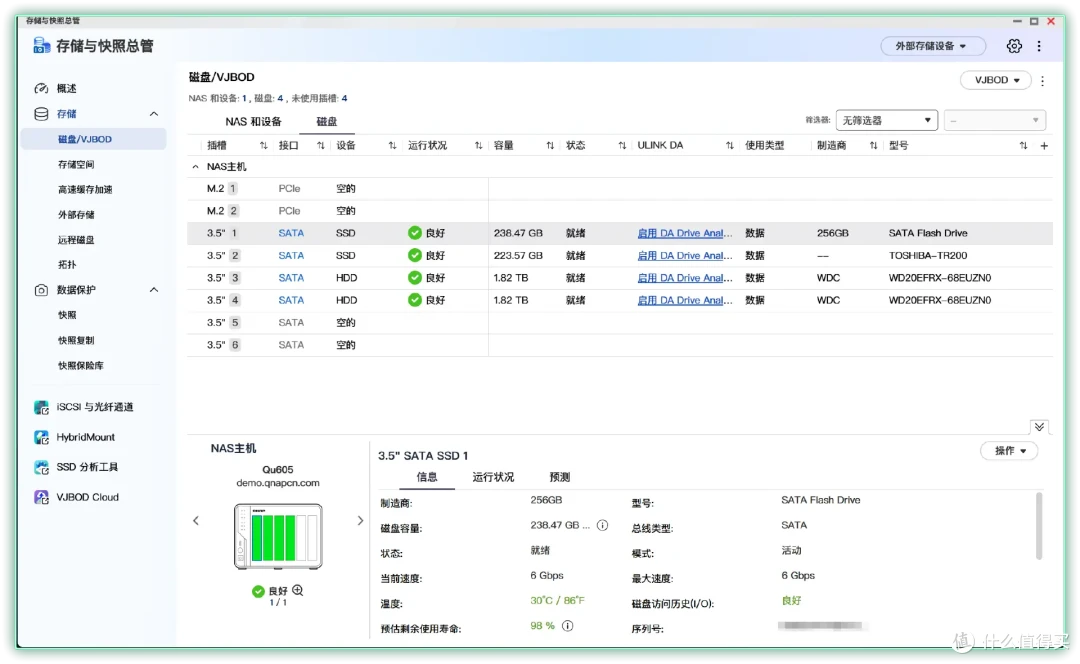
Task: Open the Actions dropdown in disk details
Action: (1009, 450)
